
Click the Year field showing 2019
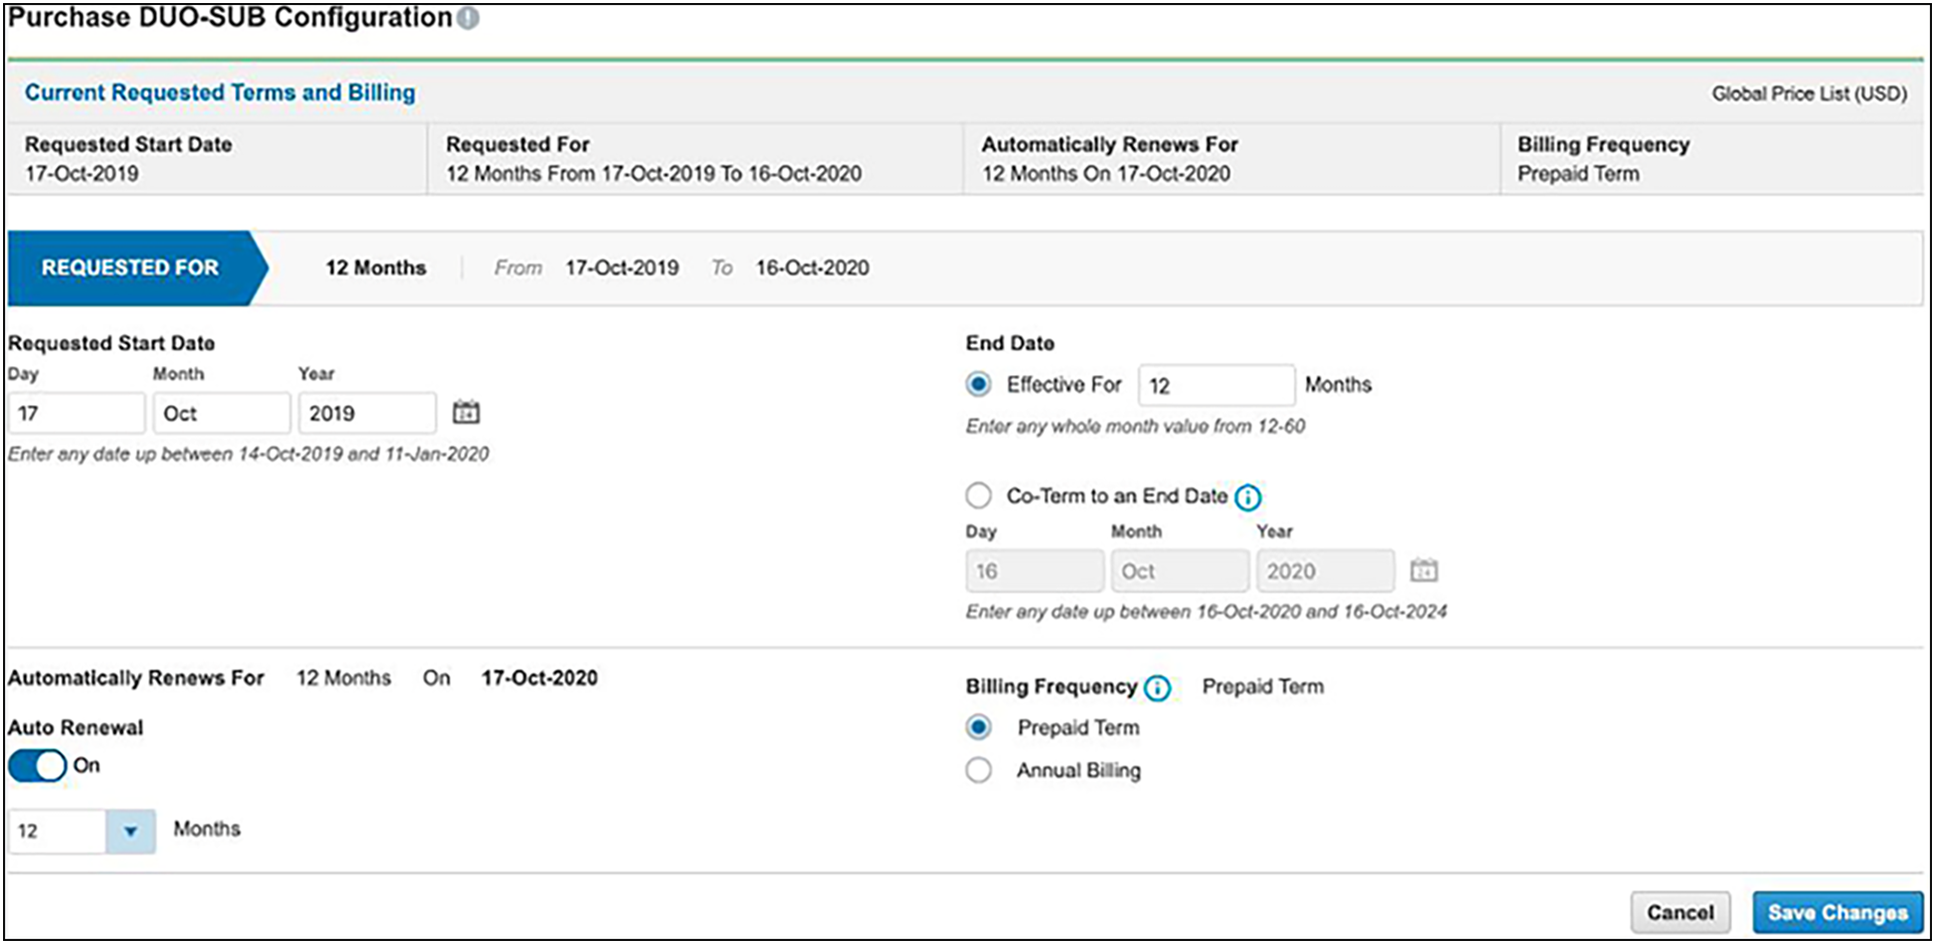click(x=366, y=411)
